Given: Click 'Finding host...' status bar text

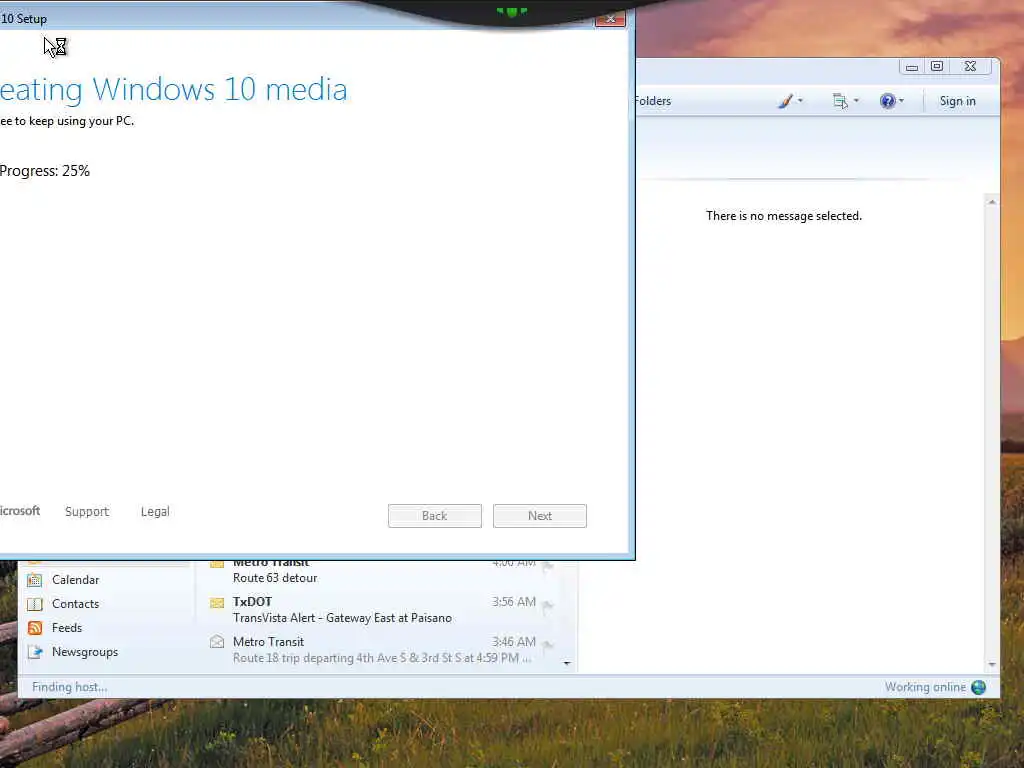Looking at the screenshot, I should (x=69, y=687).
